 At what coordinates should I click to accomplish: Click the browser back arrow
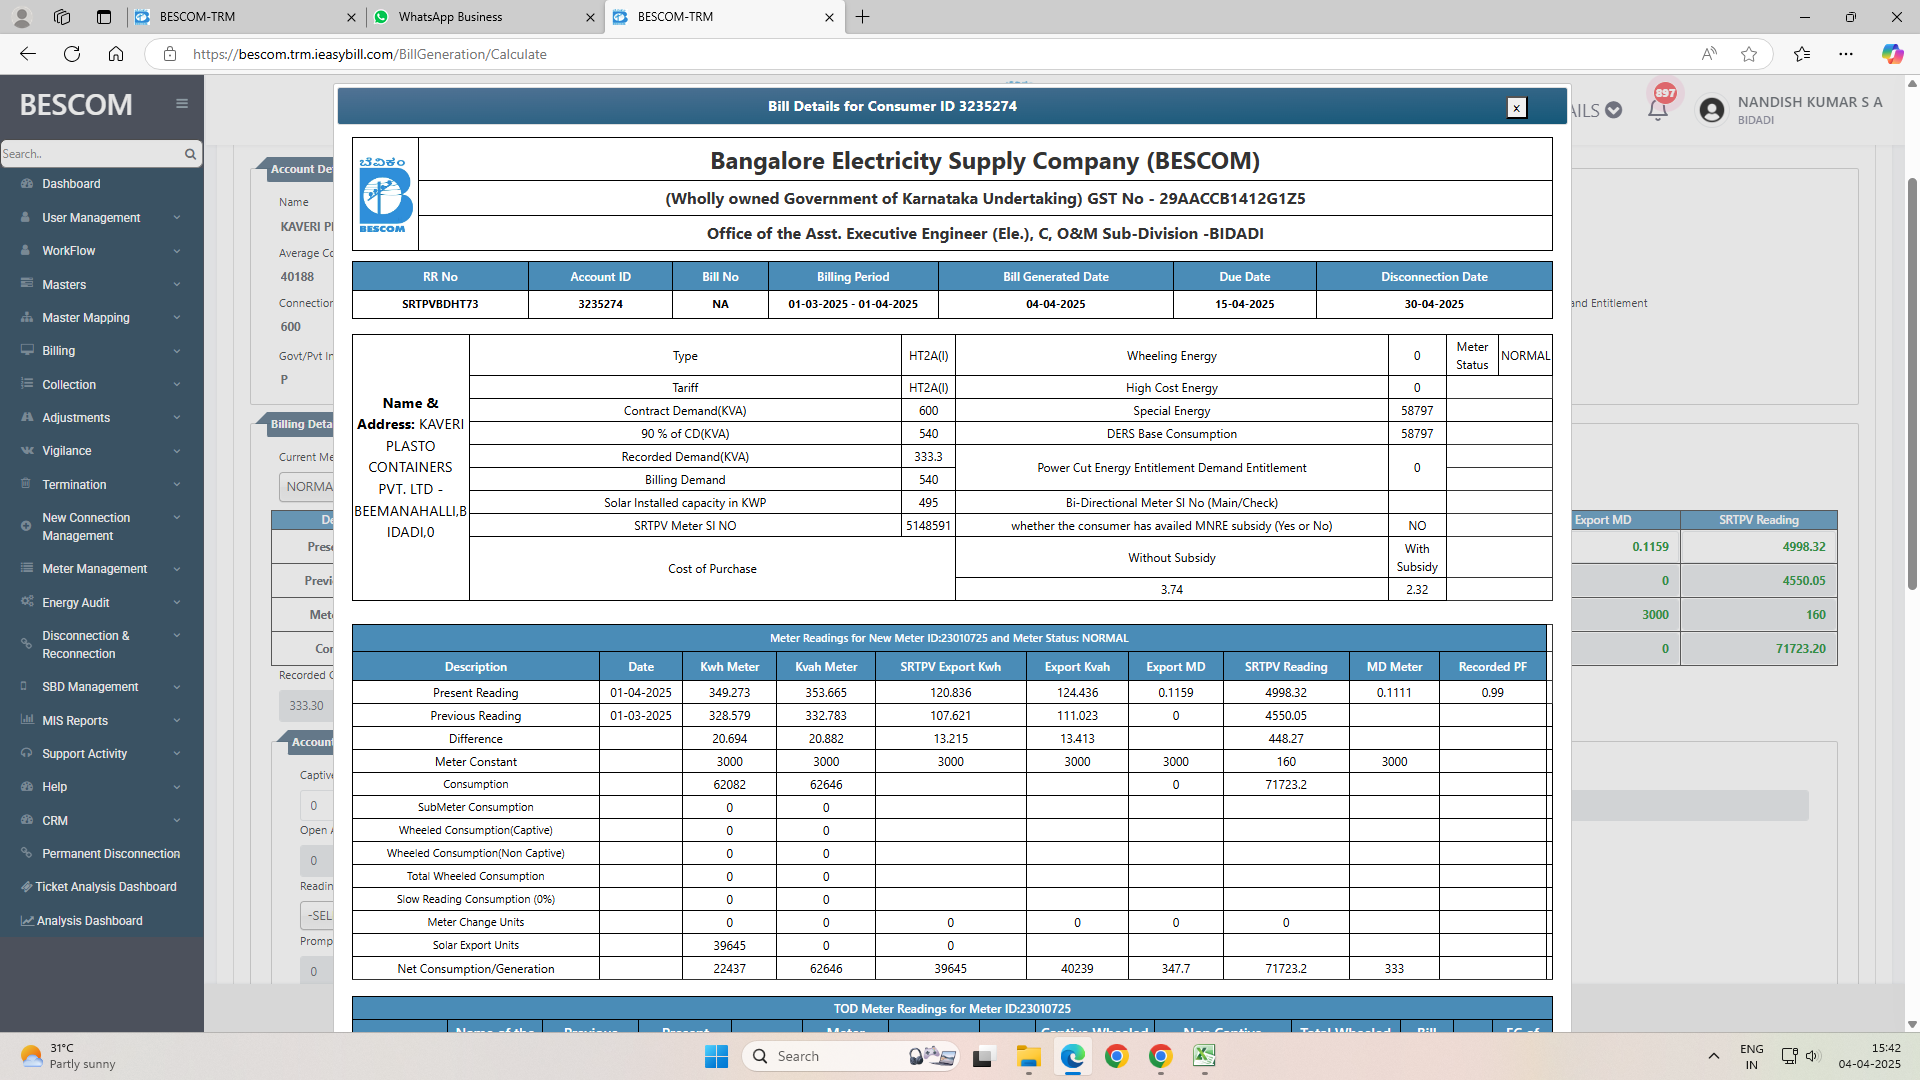click(28, 54)
